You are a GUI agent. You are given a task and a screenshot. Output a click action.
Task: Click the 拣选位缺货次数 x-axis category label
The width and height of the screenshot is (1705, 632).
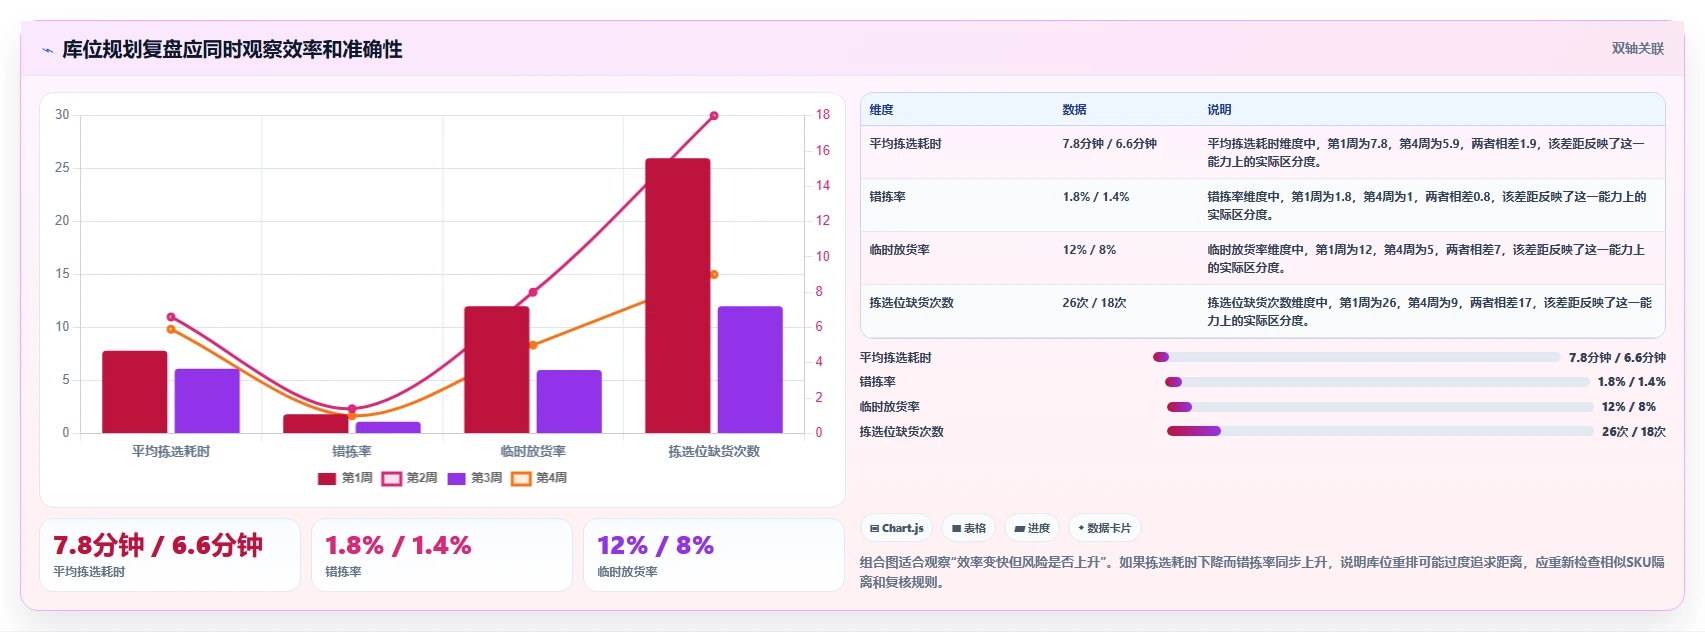[714, 452]
